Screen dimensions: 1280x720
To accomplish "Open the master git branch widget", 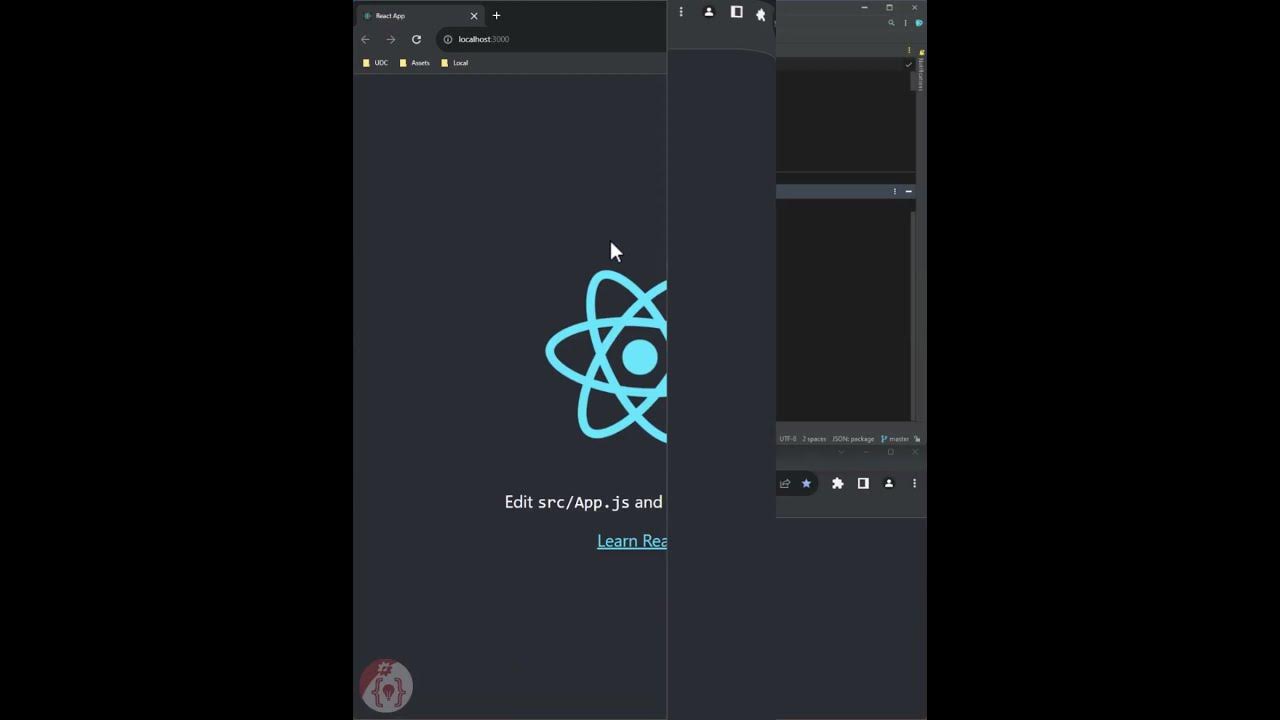I will (895, 439).
